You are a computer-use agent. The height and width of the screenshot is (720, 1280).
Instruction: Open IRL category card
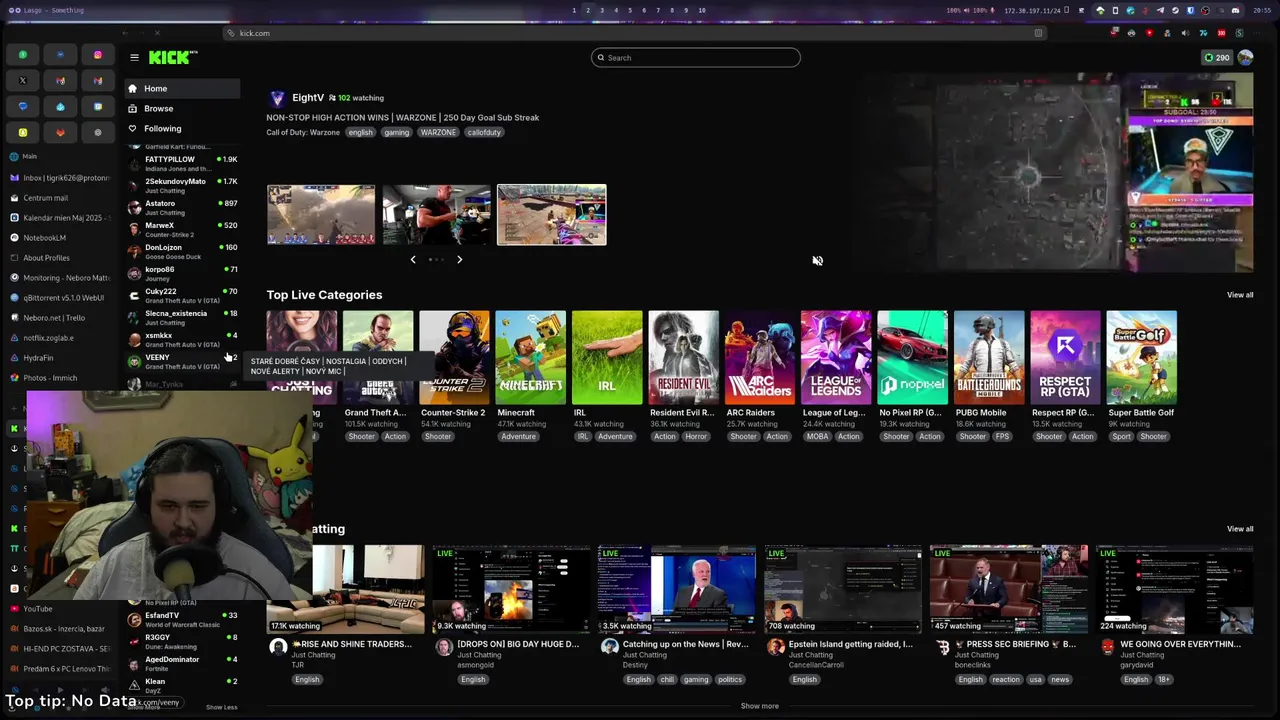[x=607, y=357]
